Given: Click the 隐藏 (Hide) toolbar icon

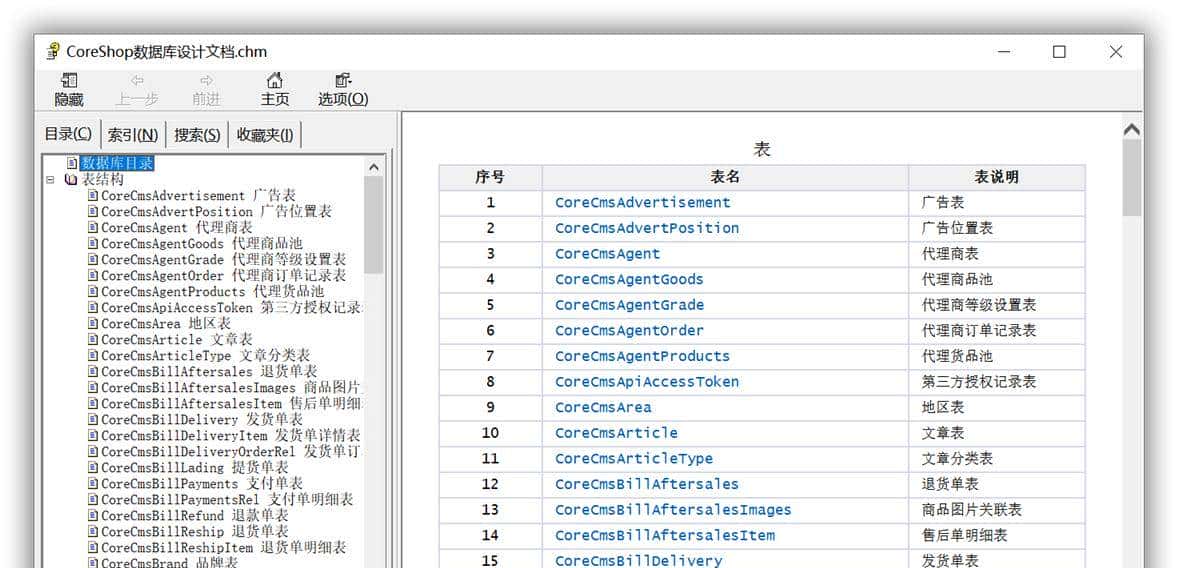Looking at the screenshot, I should [x=69, y=80].
